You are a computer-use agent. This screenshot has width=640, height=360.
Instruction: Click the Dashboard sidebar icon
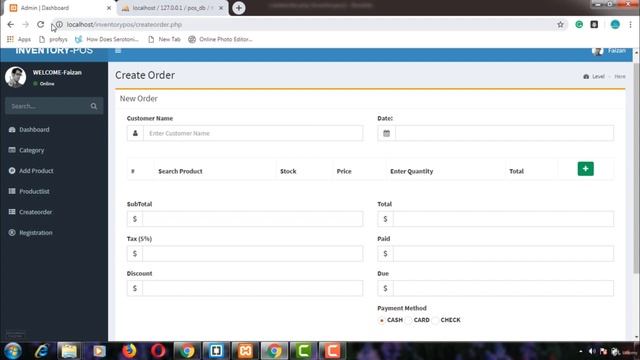click(x=12, y=129)
